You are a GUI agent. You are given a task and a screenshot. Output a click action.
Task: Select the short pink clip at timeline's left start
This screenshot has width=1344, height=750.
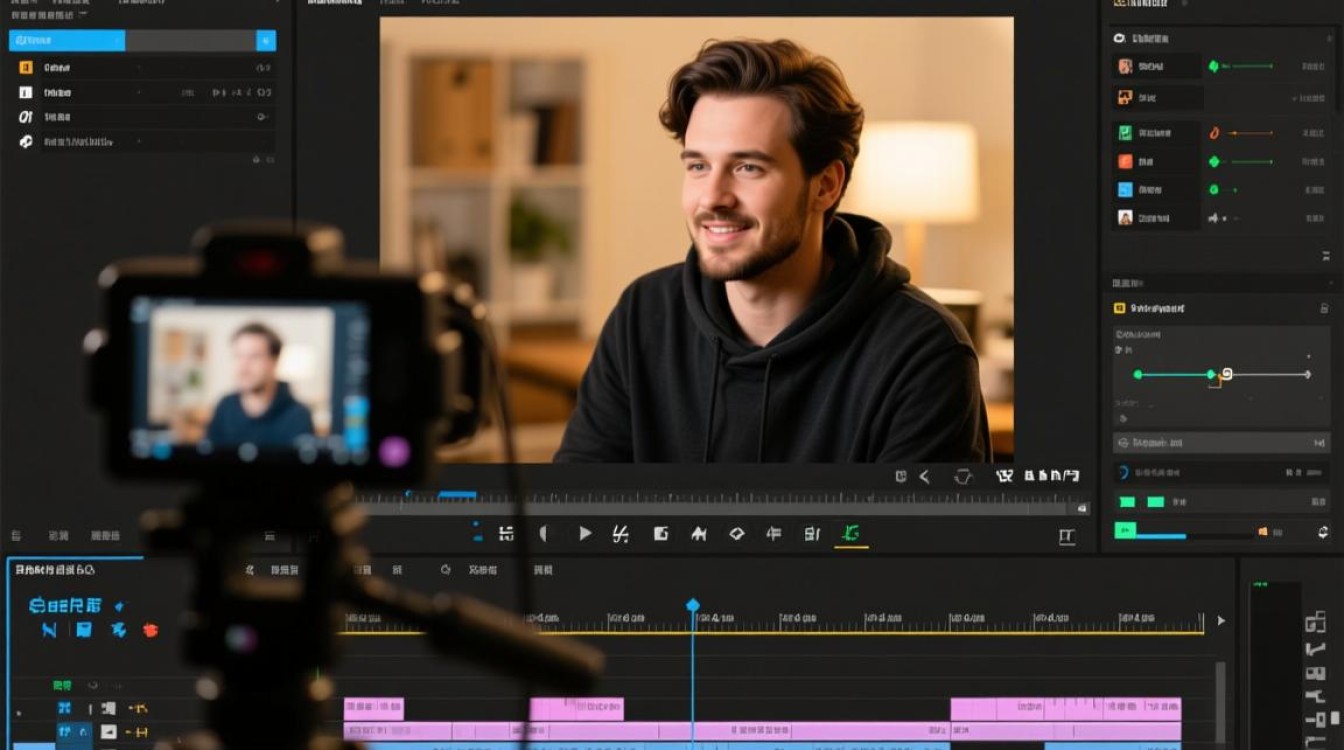pyautogui.click(x=374, y=709)
